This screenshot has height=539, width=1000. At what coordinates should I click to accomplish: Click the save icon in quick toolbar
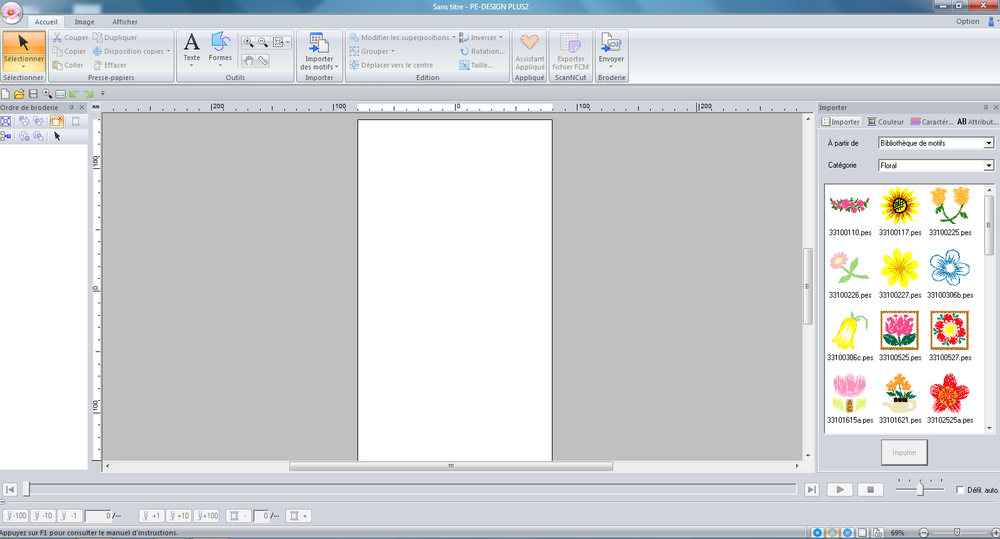(x=33, y=93)
